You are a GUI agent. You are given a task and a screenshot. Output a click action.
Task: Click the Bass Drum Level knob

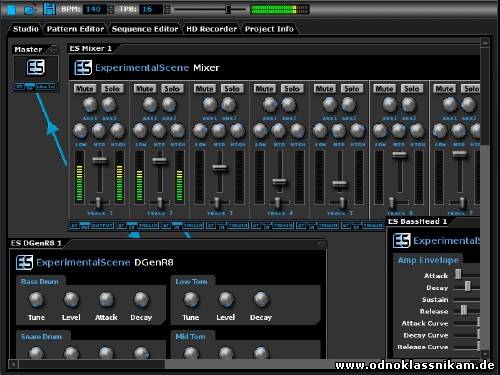71,299
